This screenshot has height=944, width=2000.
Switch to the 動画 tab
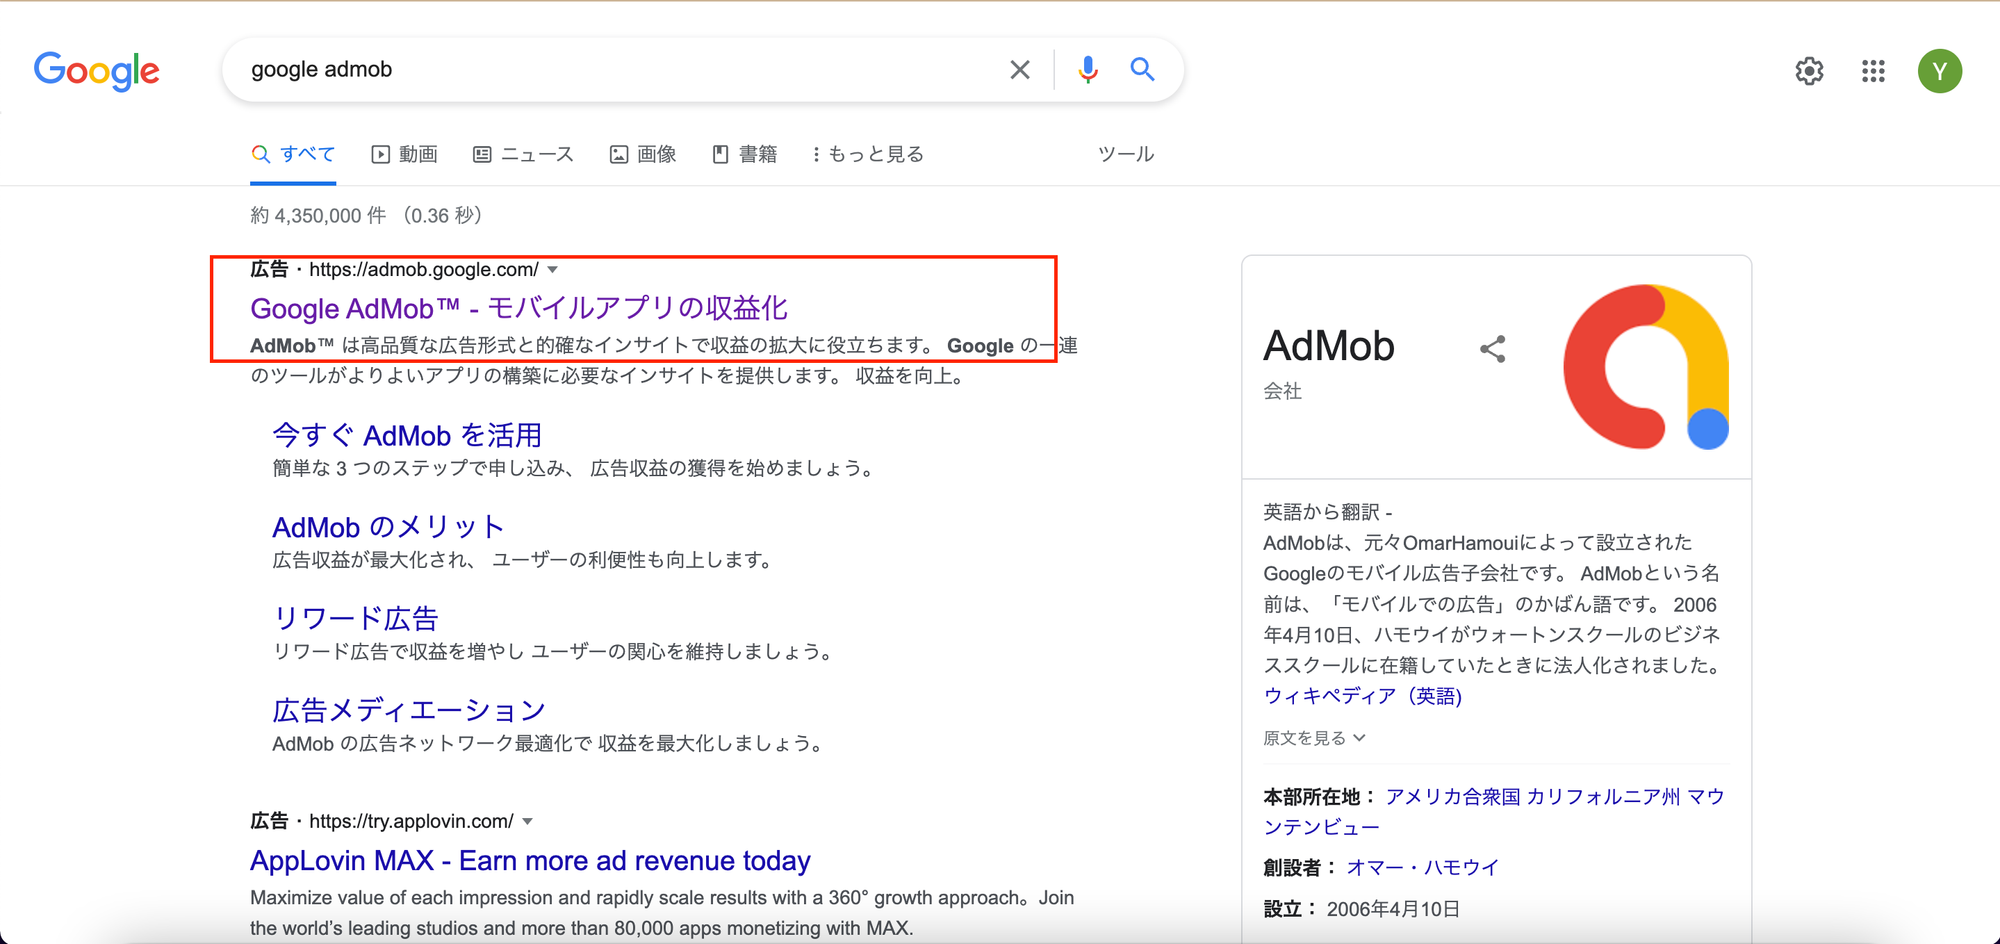point(405,154)
